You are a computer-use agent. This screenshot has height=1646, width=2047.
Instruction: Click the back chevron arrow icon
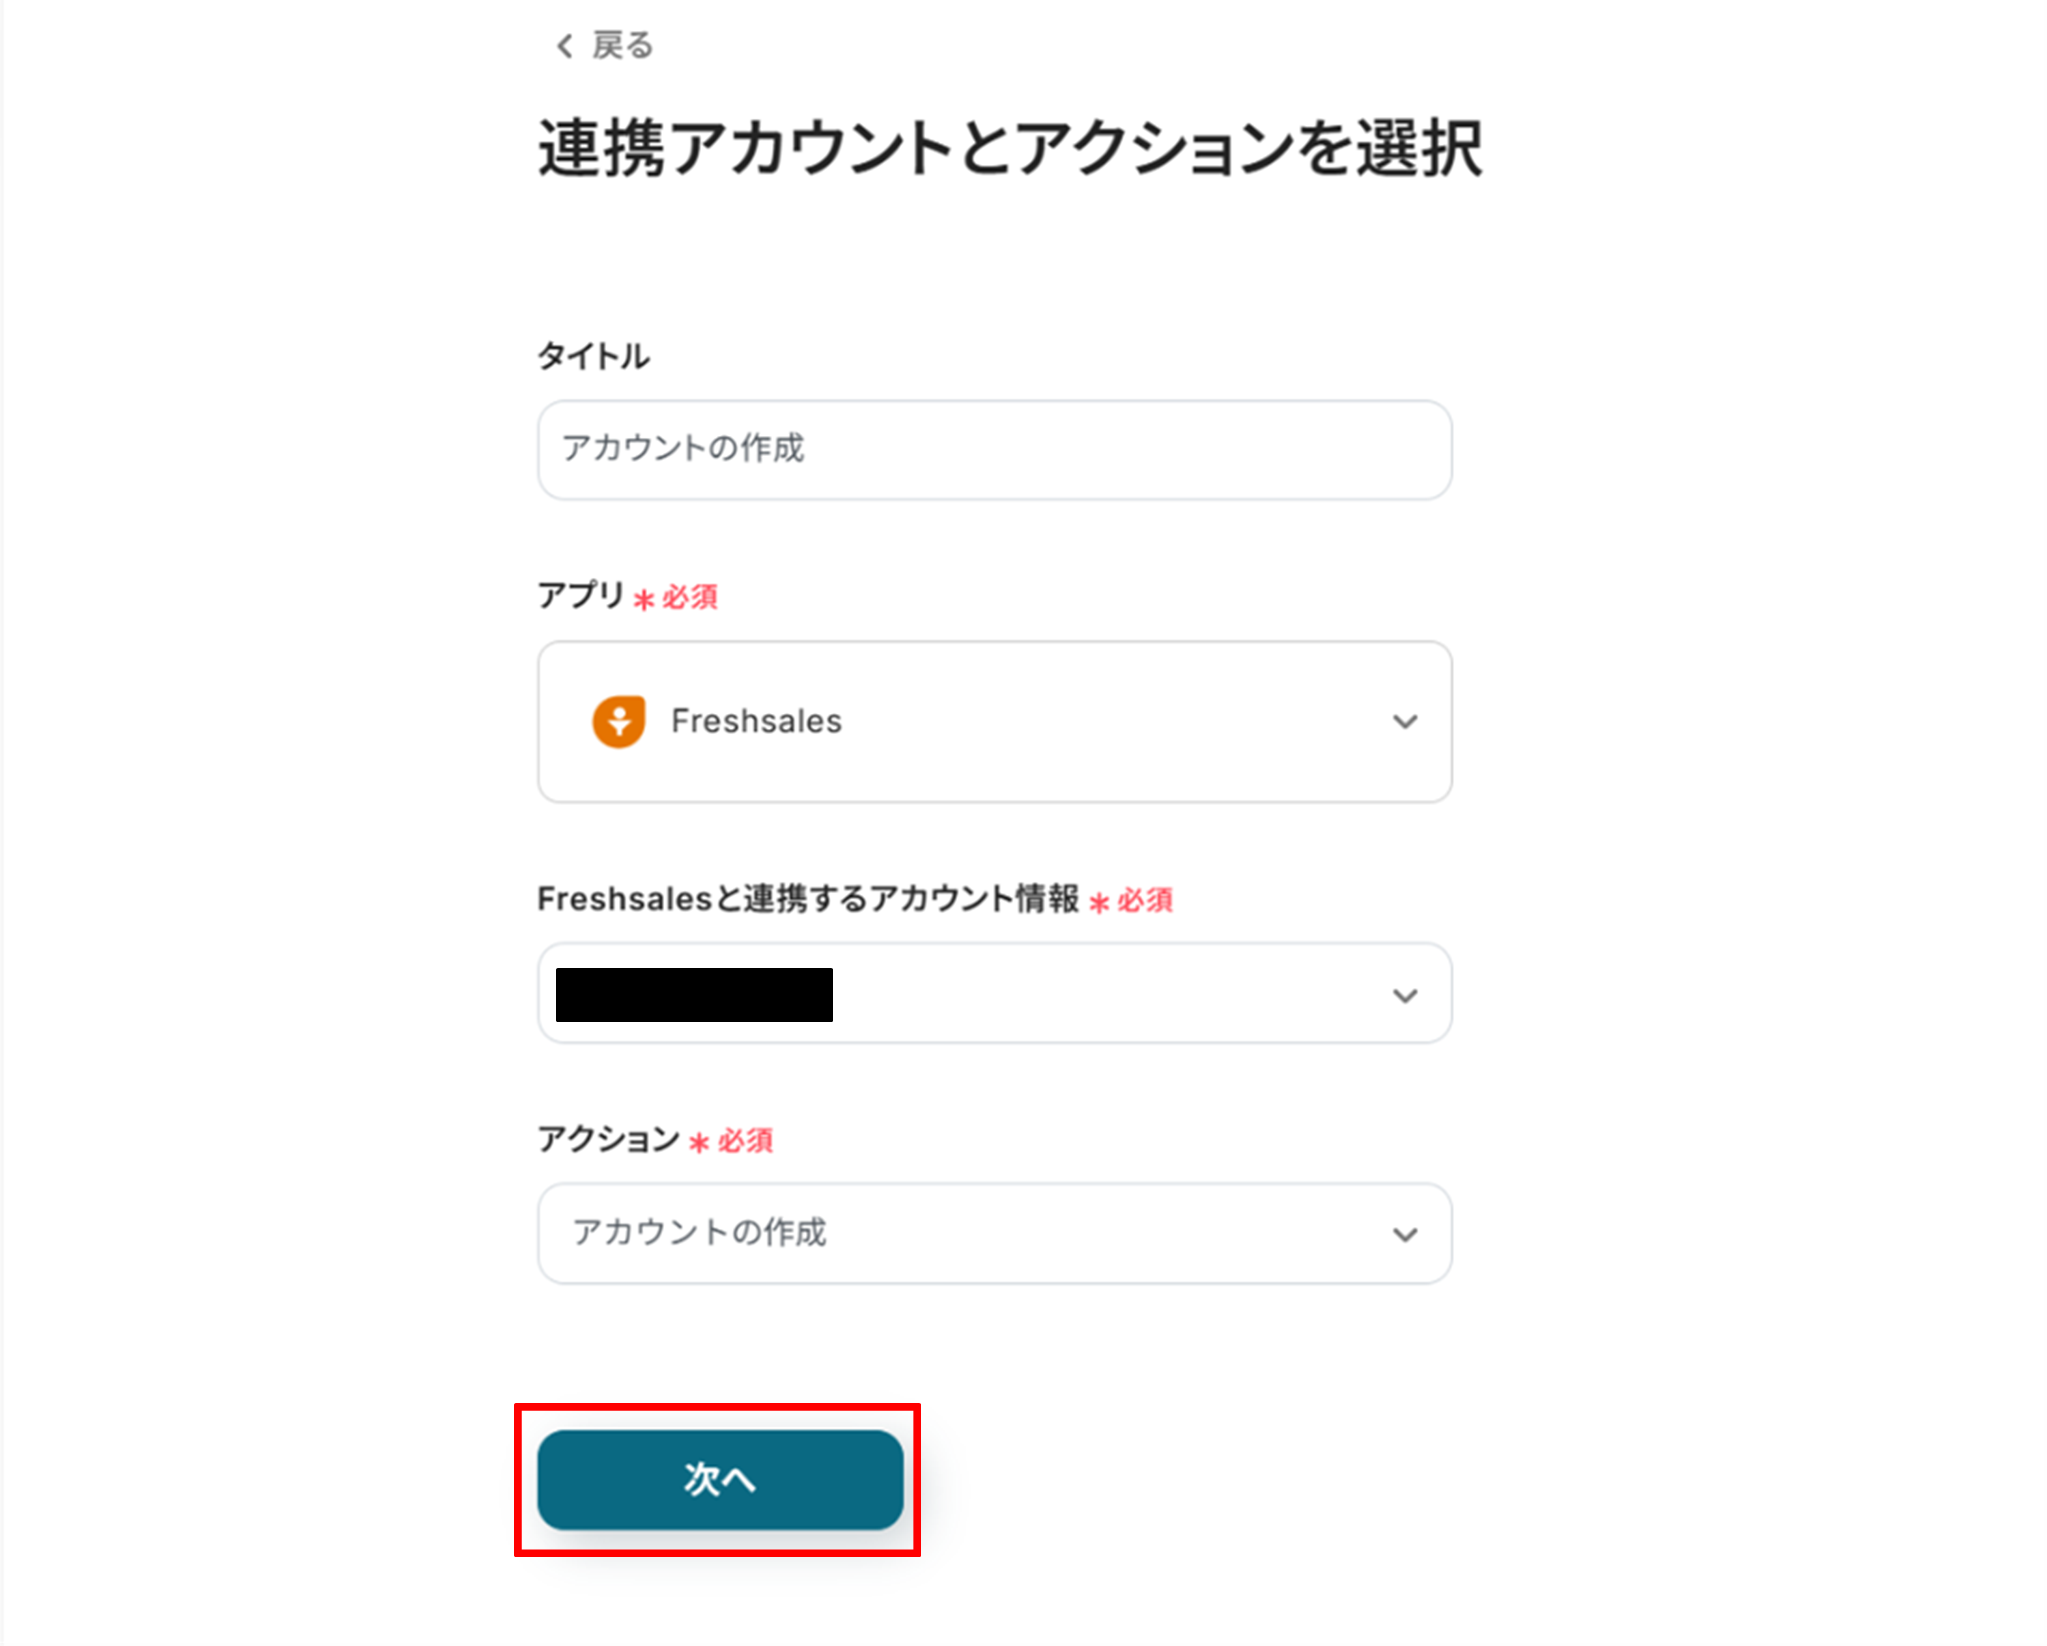pyautogui.click(x=565, y=46)
